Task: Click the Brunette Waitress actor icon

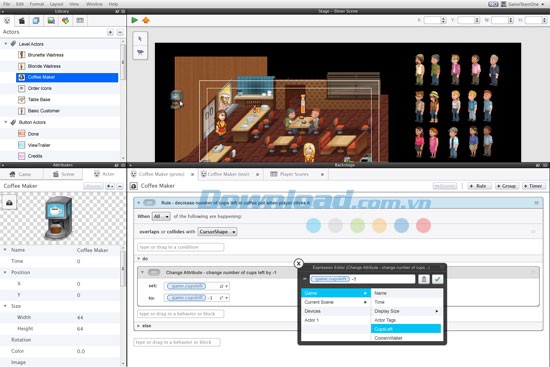Action: 22,55
